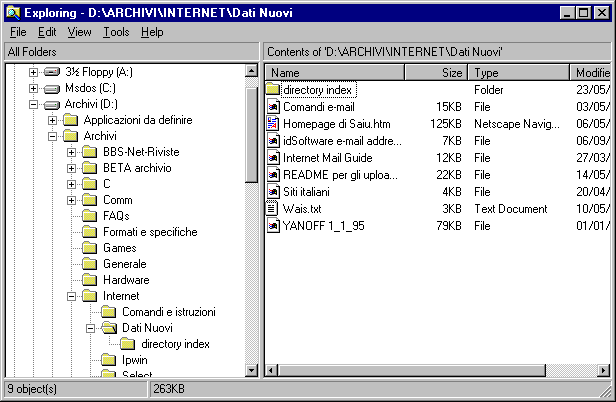Viewport: 616px width, 402px height.
Task: Select the Wais.txt text document icon
Action: pos(273,209)
